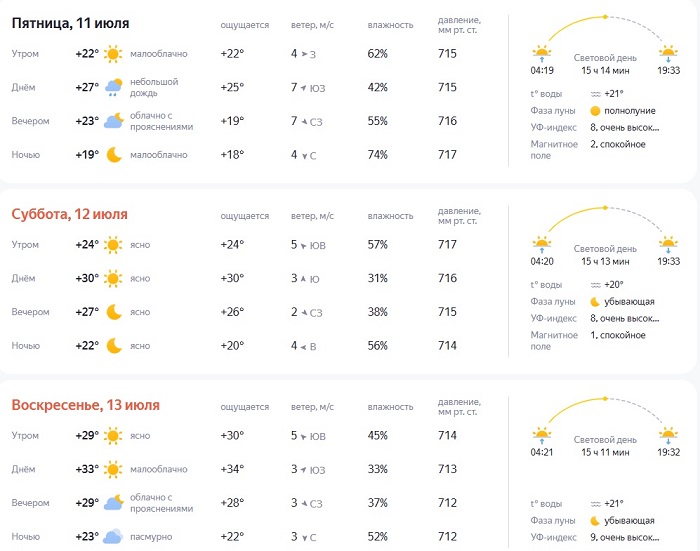
Task: Click Friday's УФ-индекс value 8, очень высок...
Action: pos(625,127)
